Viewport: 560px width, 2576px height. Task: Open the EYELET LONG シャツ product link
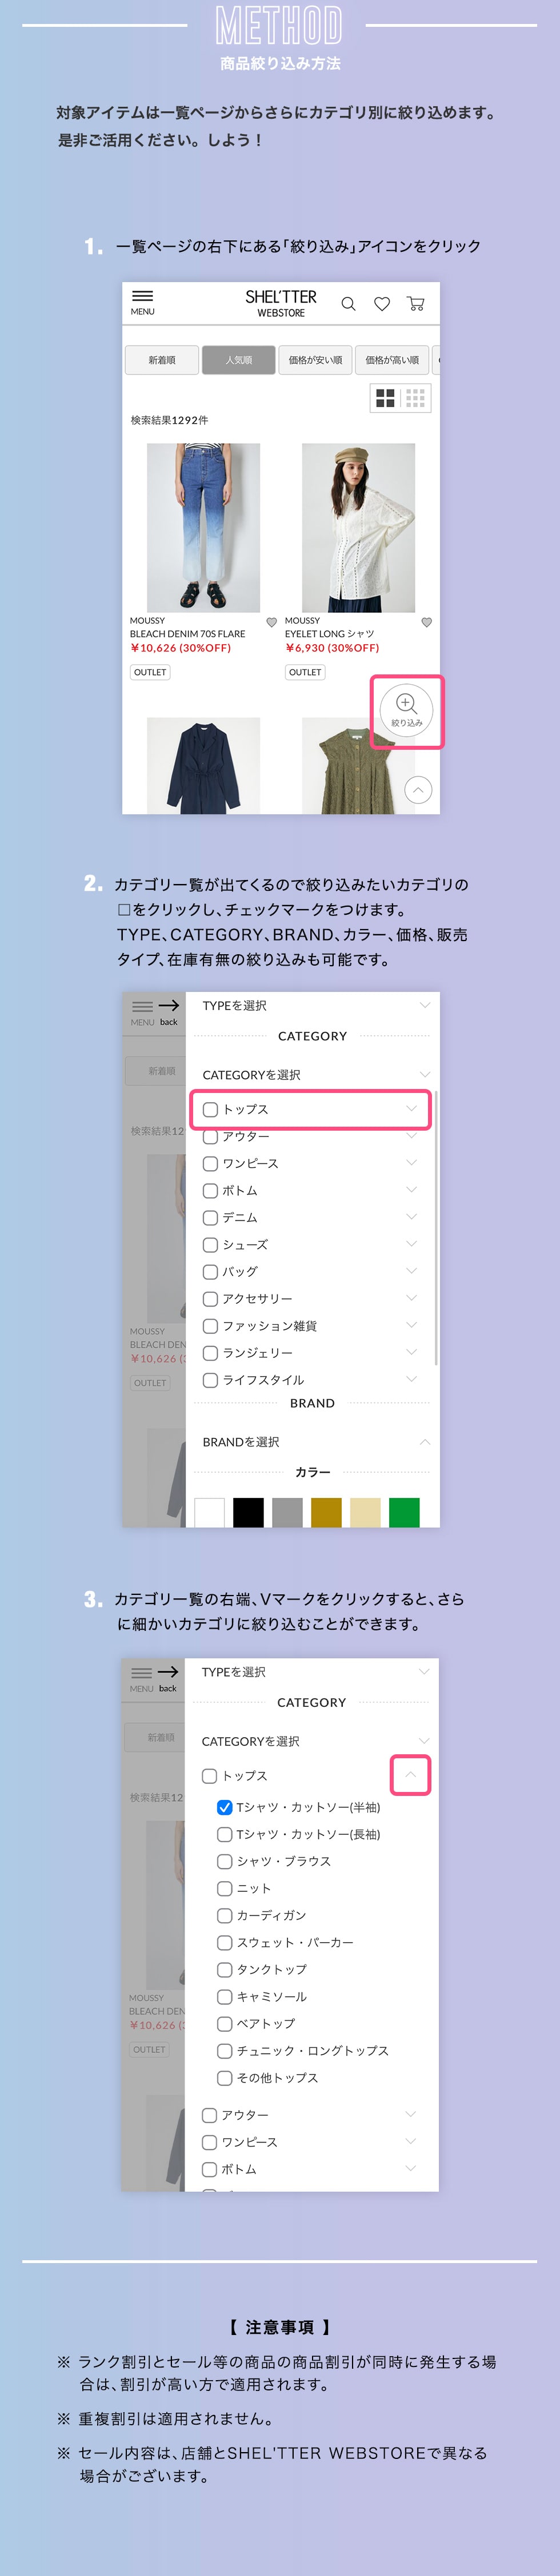329,634
